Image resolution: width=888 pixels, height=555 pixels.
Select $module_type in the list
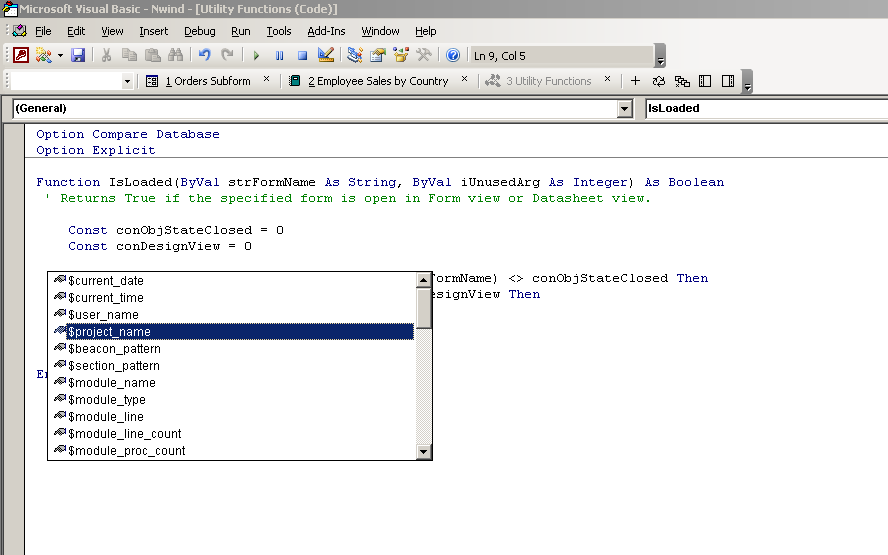pyautogui.click(x=232, y=400)
